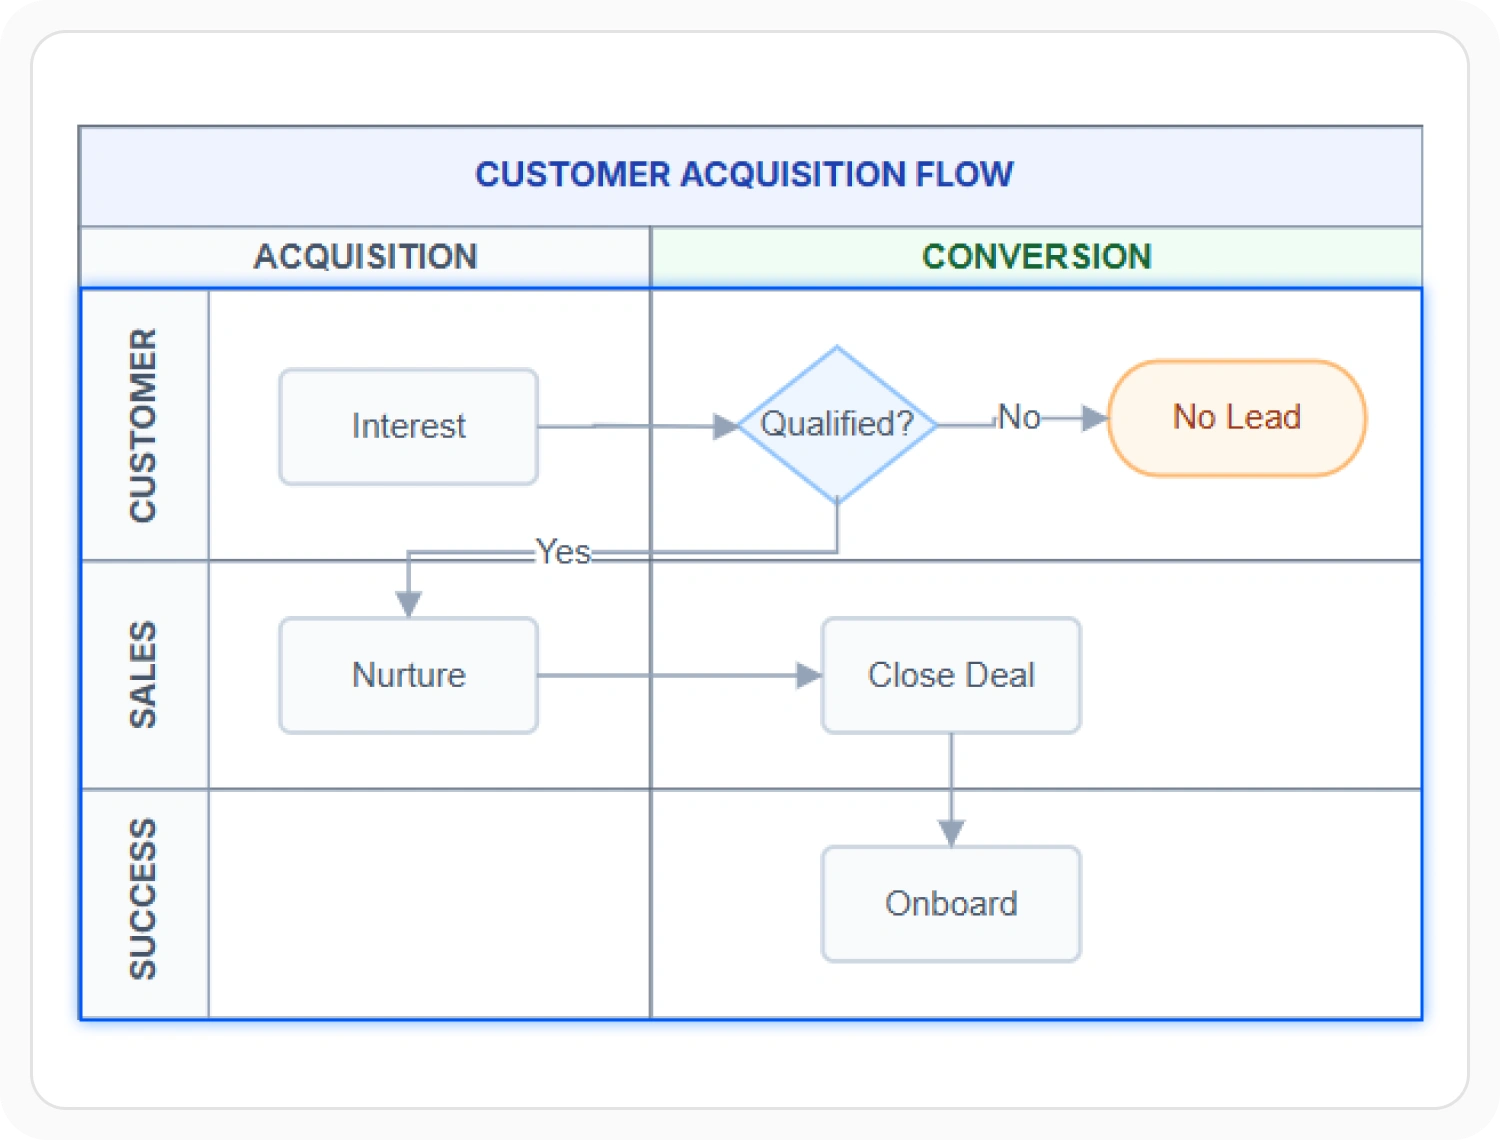Select the CUSTOMER lane label

click(x=144, y=425)
